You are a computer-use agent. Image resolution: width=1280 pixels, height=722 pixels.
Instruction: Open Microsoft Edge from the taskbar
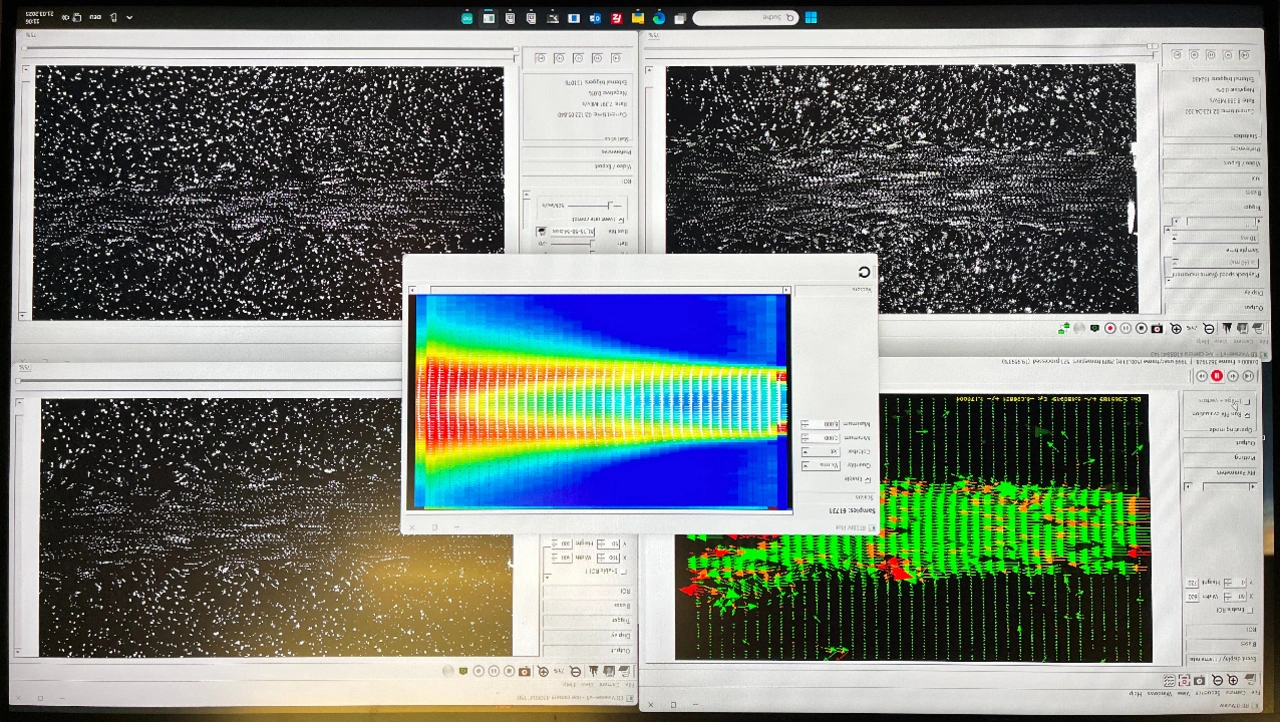[x=659, y=18]
